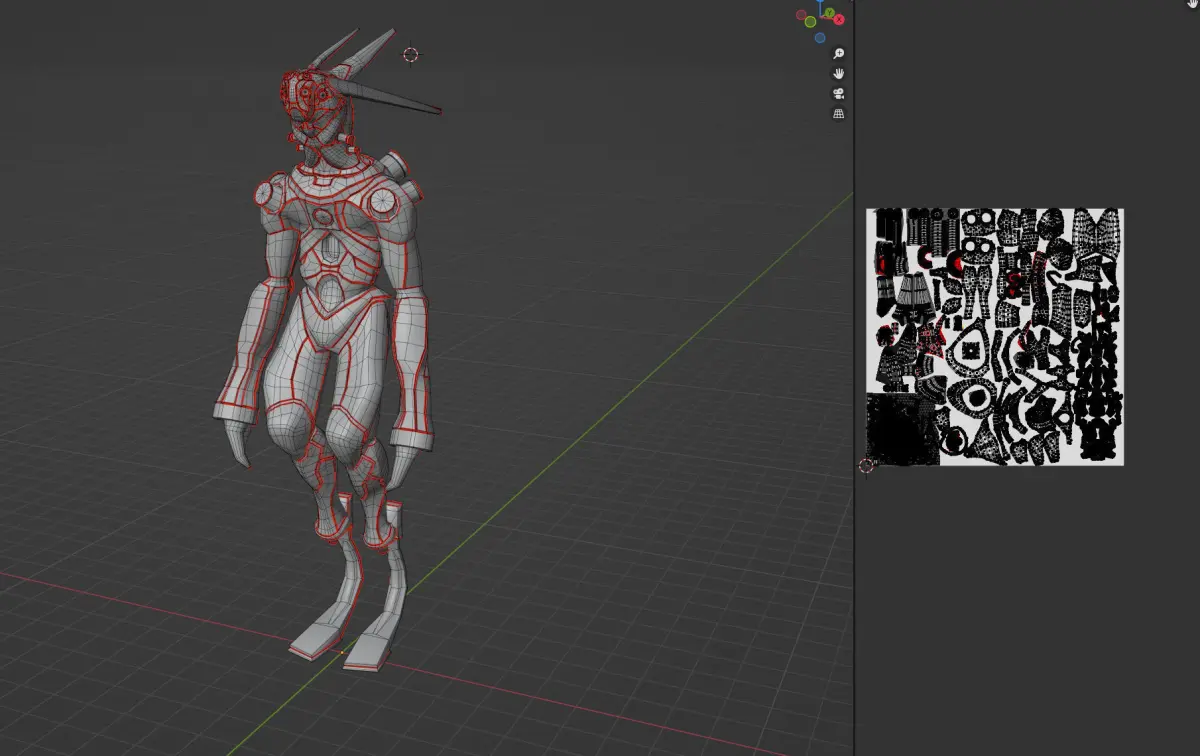Click the dim red negative X gizmo circle
Image resolution: width=1200 pixels, height=756 pixels.
(x=801, y=15)
